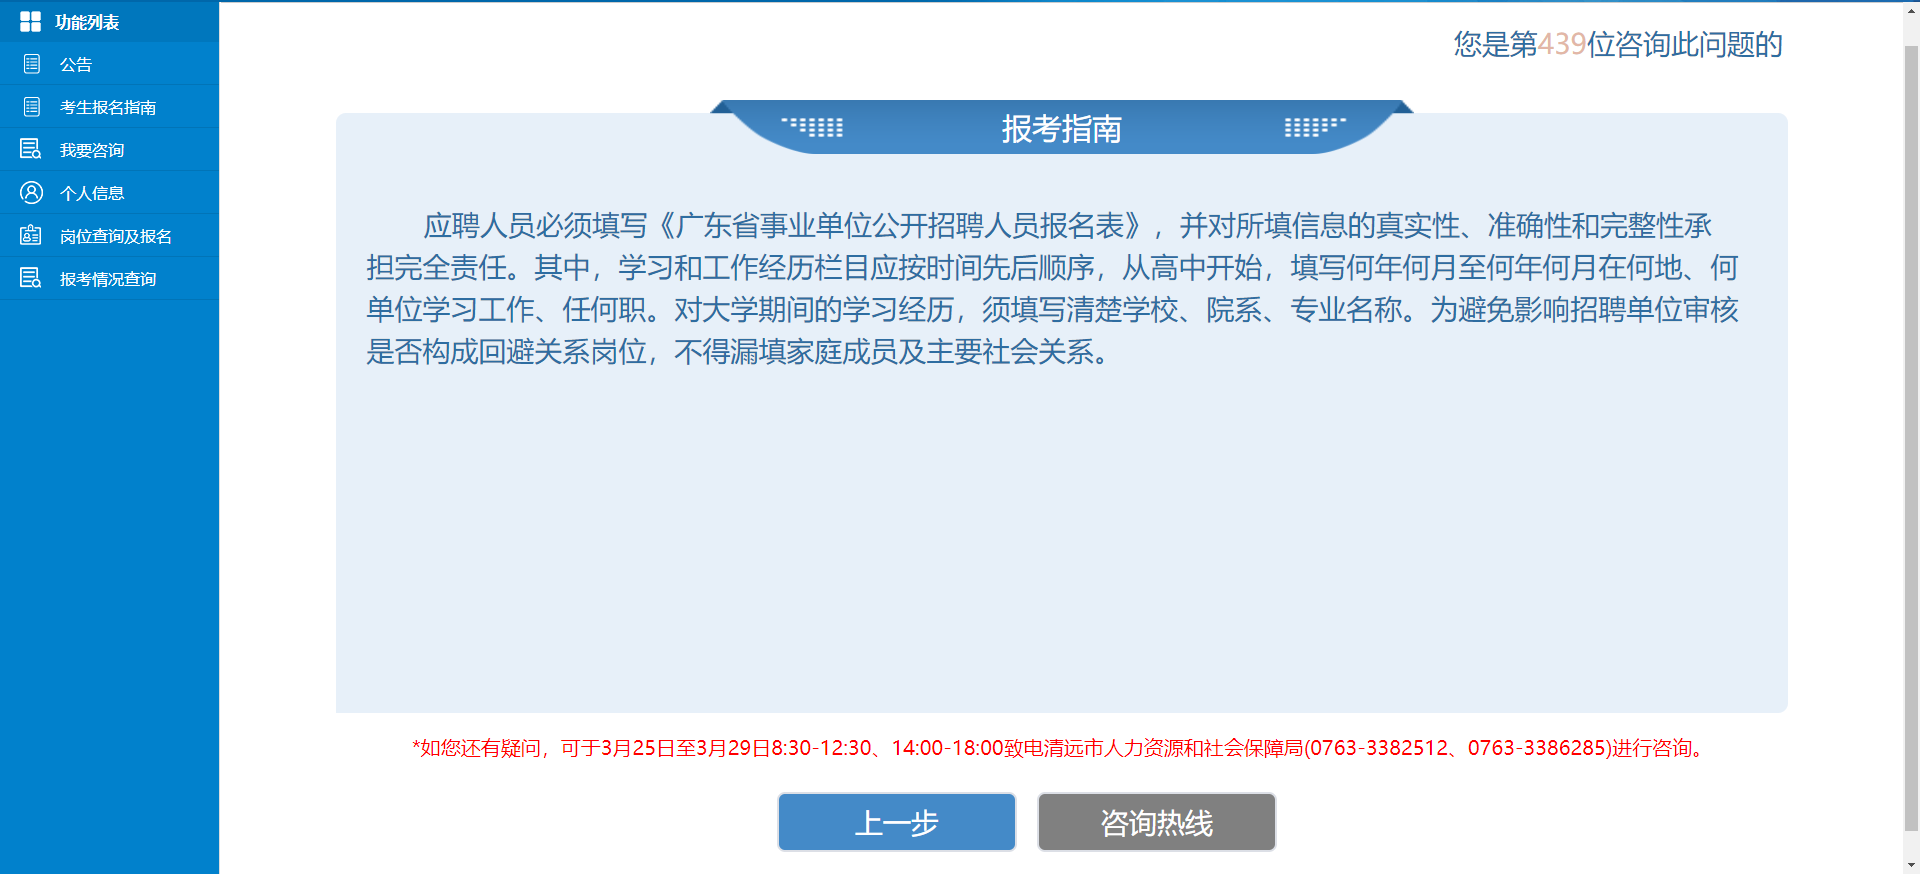Navigate to 岗位查询及报名
The height and width of the screenshot is (874, 1920).
click(x=116, y=237)
